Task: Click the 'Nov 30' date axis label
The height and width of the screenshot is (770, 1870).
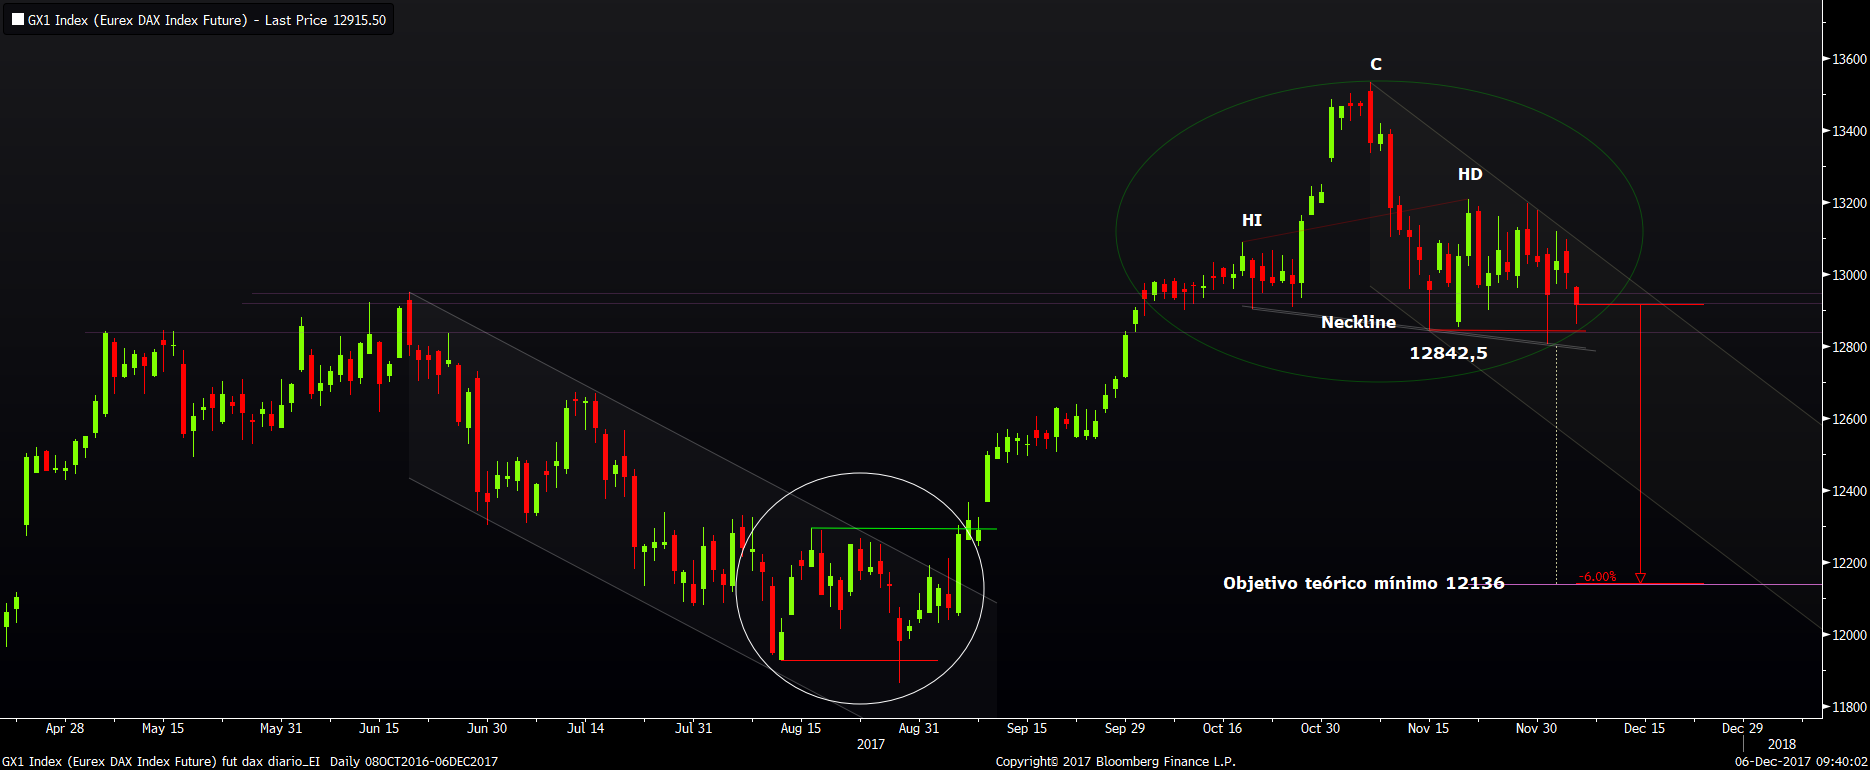Action: (1536, 728)
